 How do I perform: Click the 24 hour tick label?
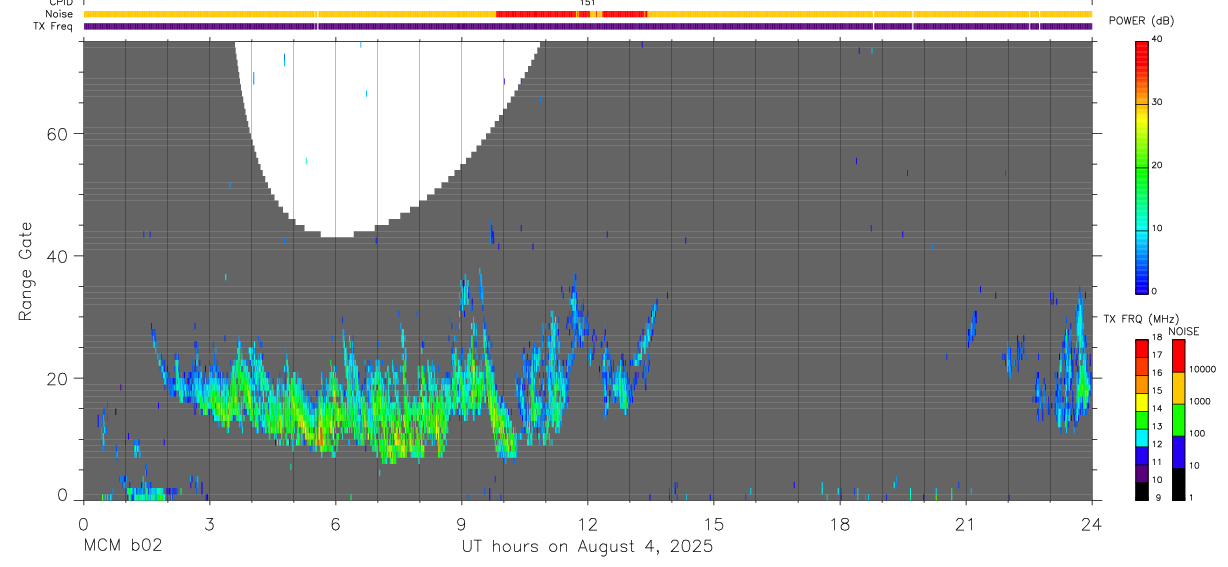click(x=1092, y=523)
